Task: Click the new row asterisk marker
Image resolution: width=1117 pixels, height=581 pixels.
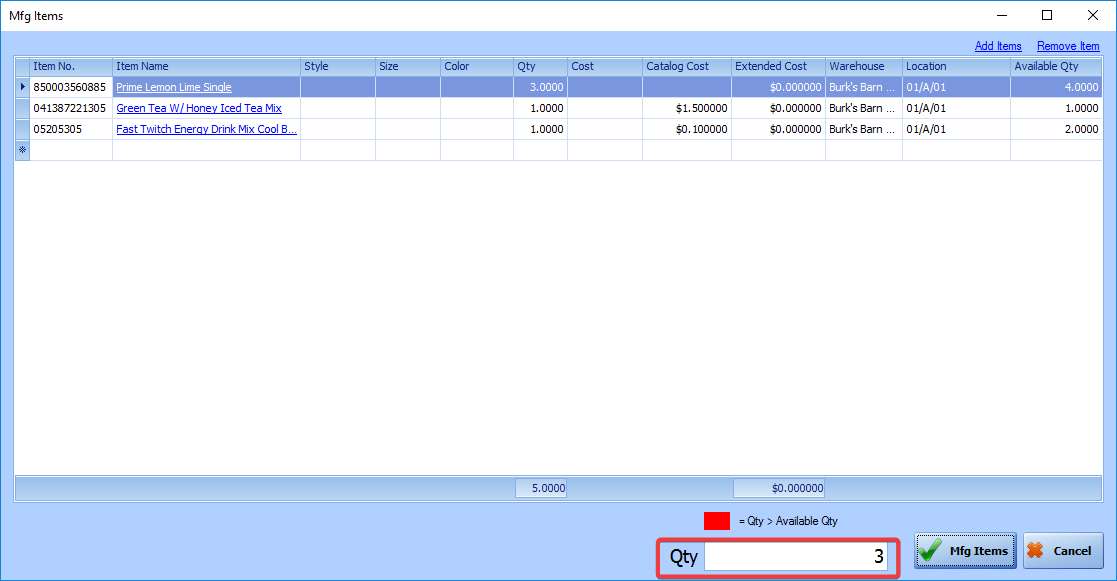Action: (23, 150)
